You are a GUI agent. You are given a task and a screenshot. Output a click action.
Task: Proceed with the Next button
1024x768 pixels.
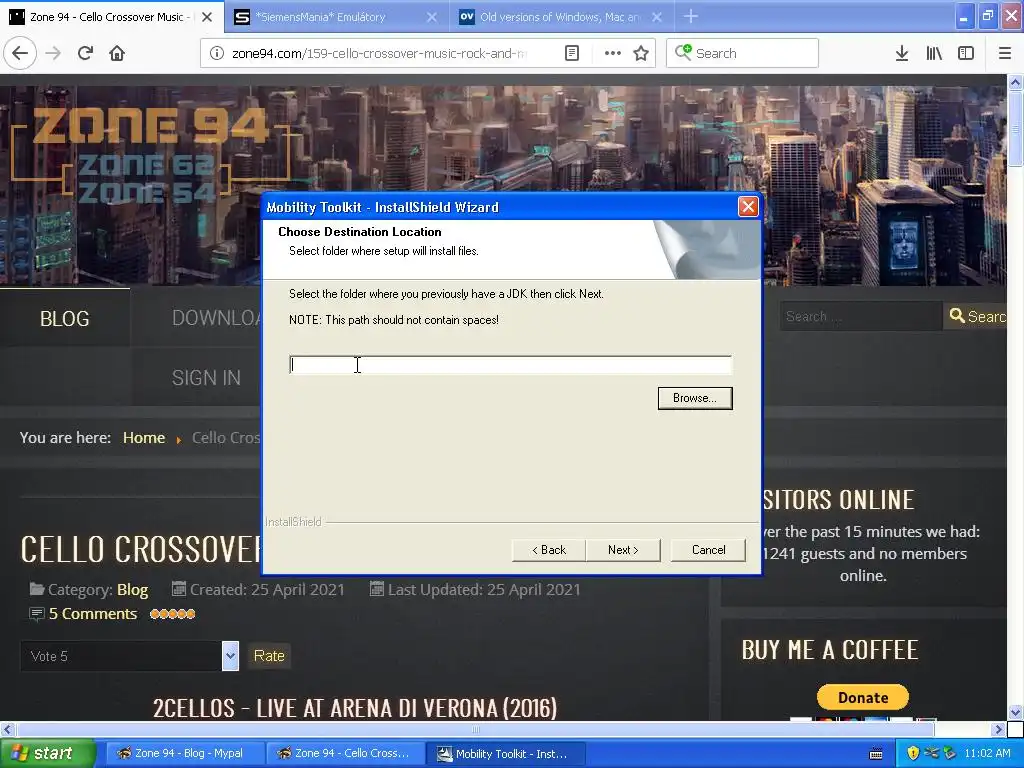point(623,550)
